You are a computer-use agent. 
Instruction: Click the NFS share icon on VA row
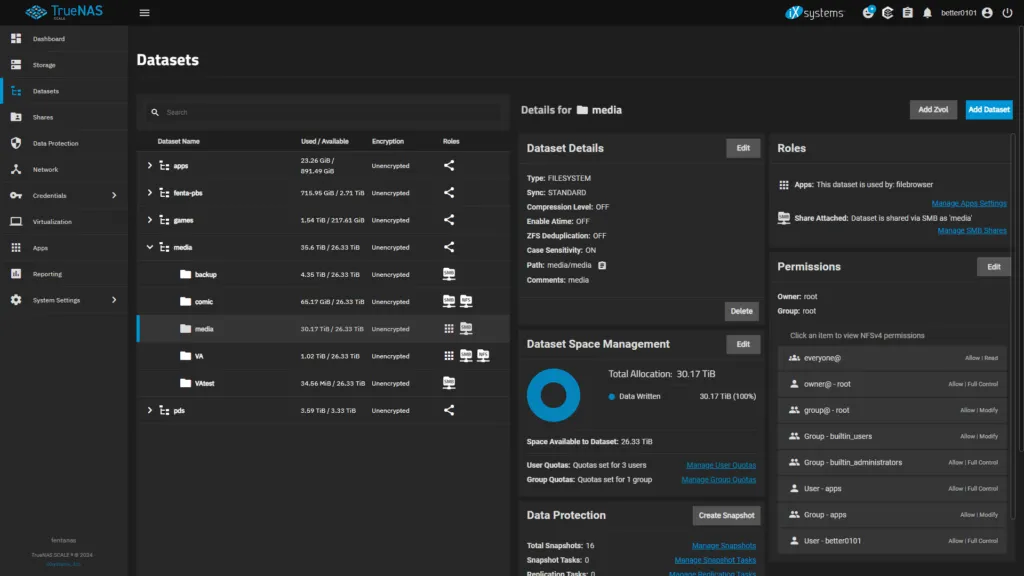[x=483, y=355]
